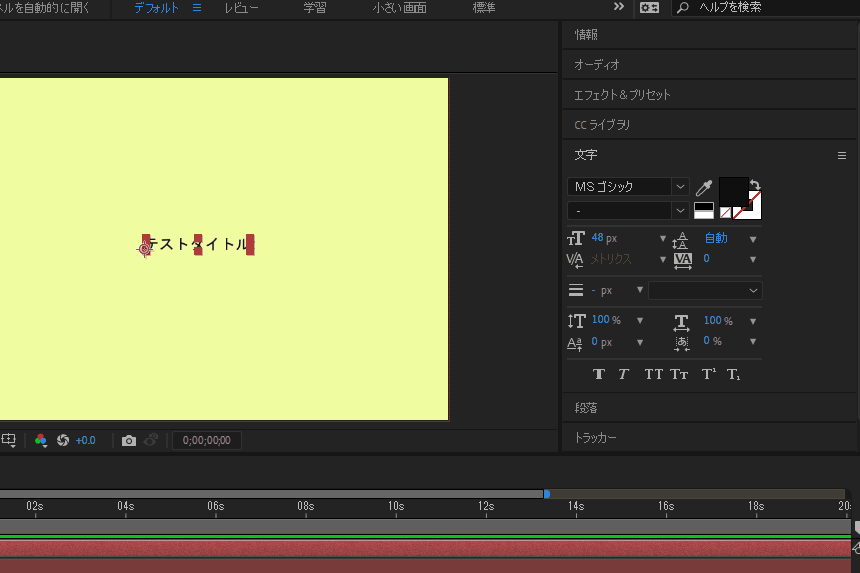860x573 pixels.
Task: Switch to the 標準 workspace
Action: tap(484, 8)
